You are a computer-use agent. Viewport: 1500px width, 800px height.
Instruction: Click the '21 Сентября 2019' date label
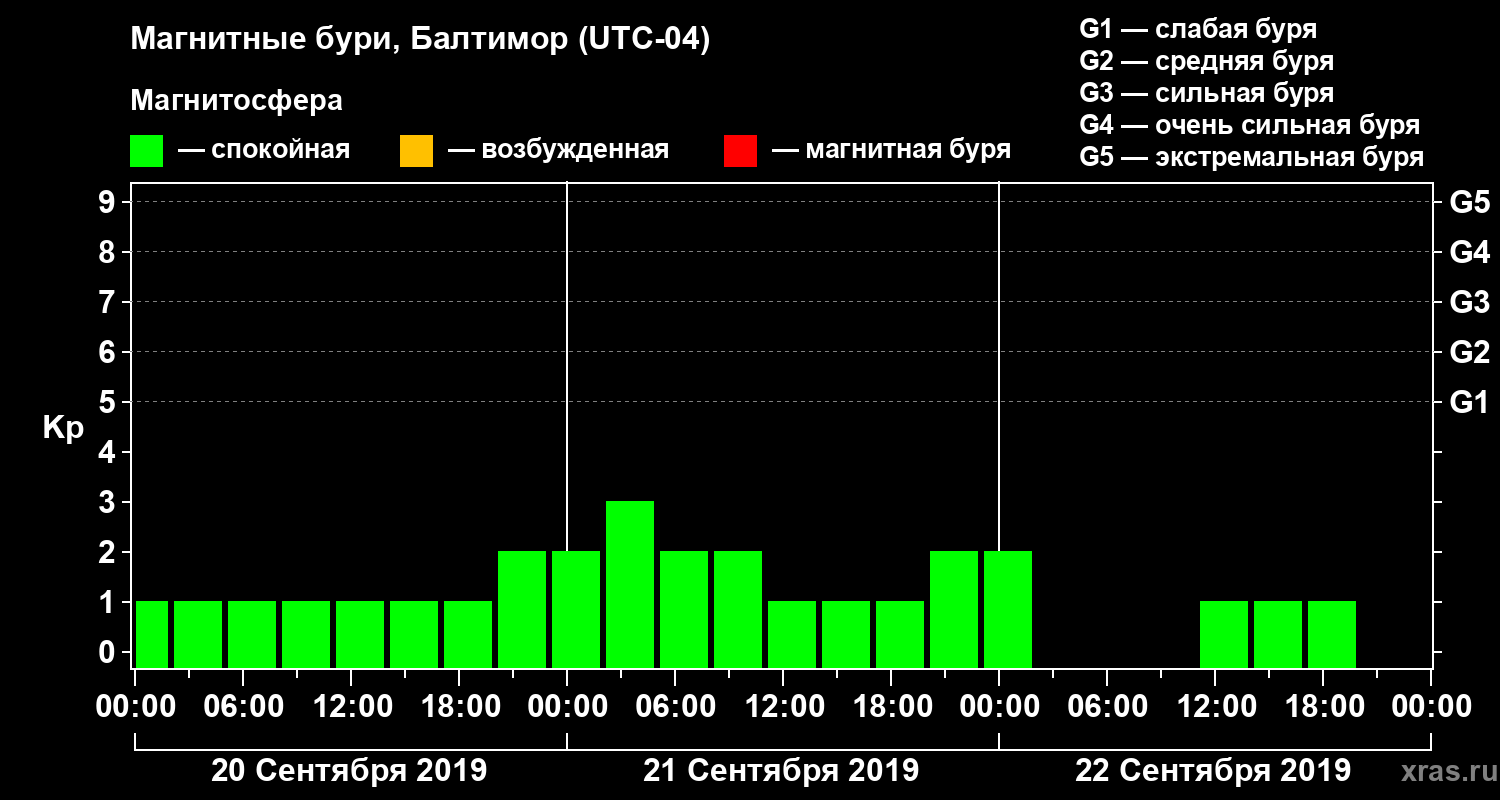click(781, 771)
